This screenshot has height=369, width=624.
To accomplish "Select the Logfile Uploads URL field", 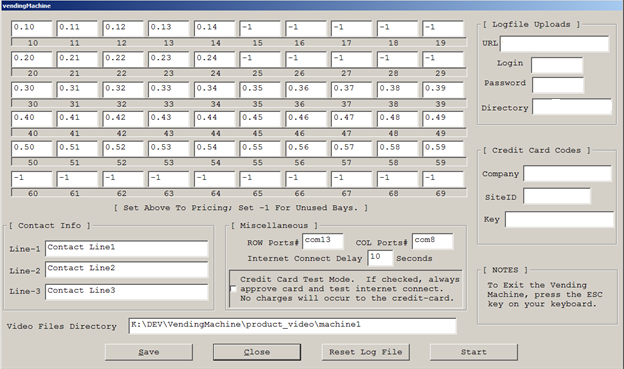I will pos(554,44).
